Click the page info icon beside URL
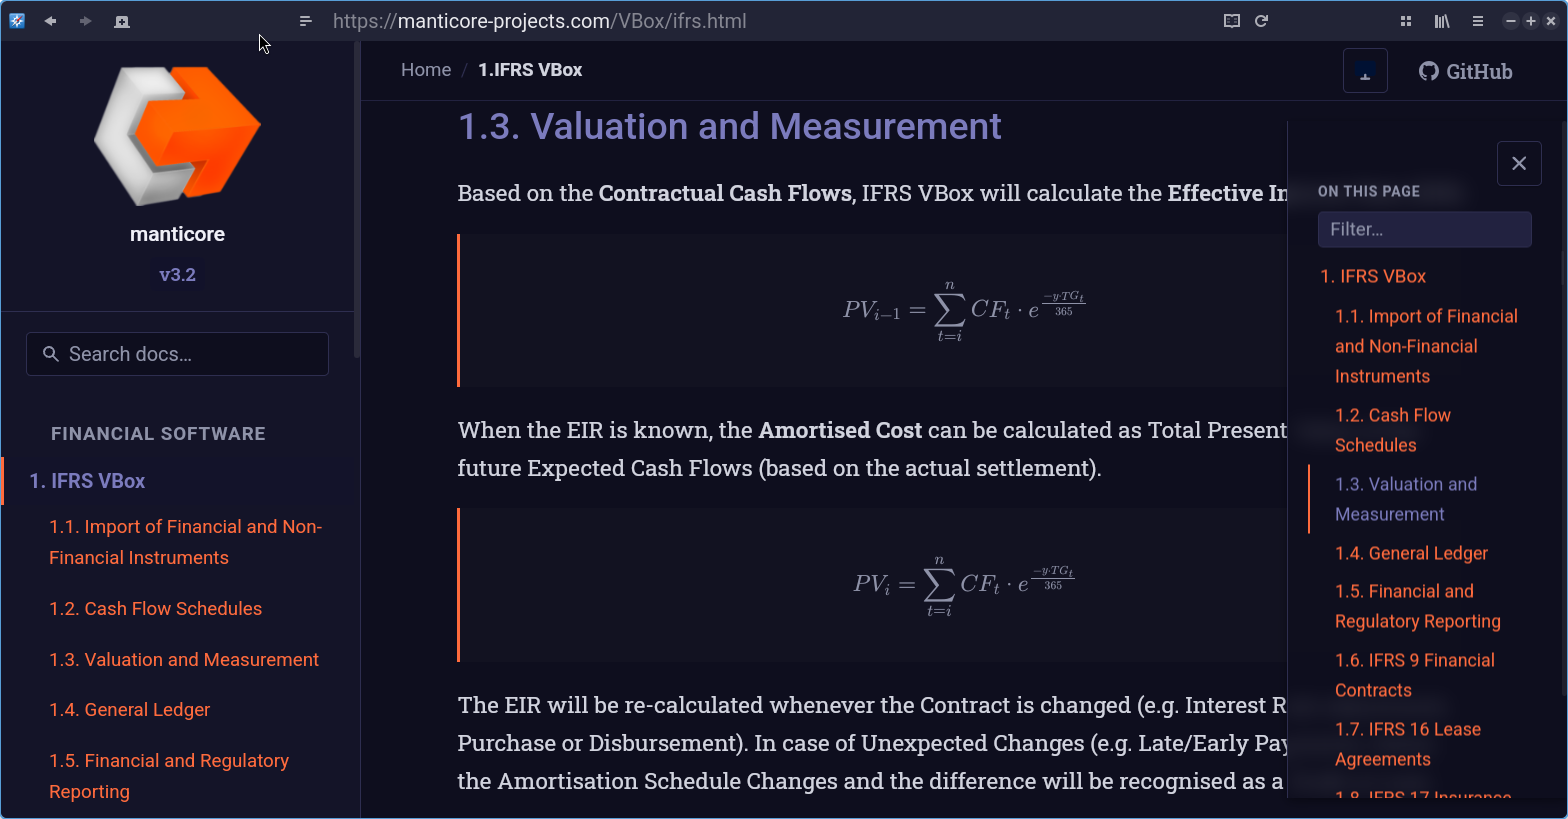This screenshot has height=819, width=1568. 306,21
